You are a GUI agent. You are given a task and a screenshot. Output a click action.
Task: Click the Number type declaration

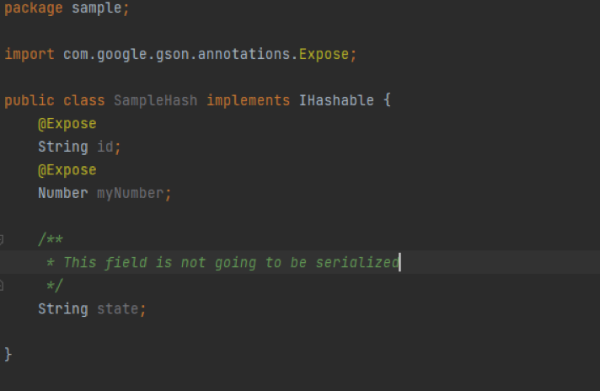pos(63,193)
